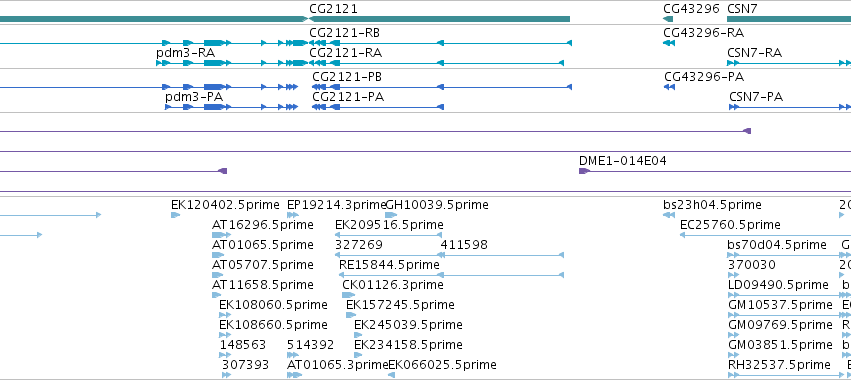Open the CG2121-RB transcript label

coord(345,33)
